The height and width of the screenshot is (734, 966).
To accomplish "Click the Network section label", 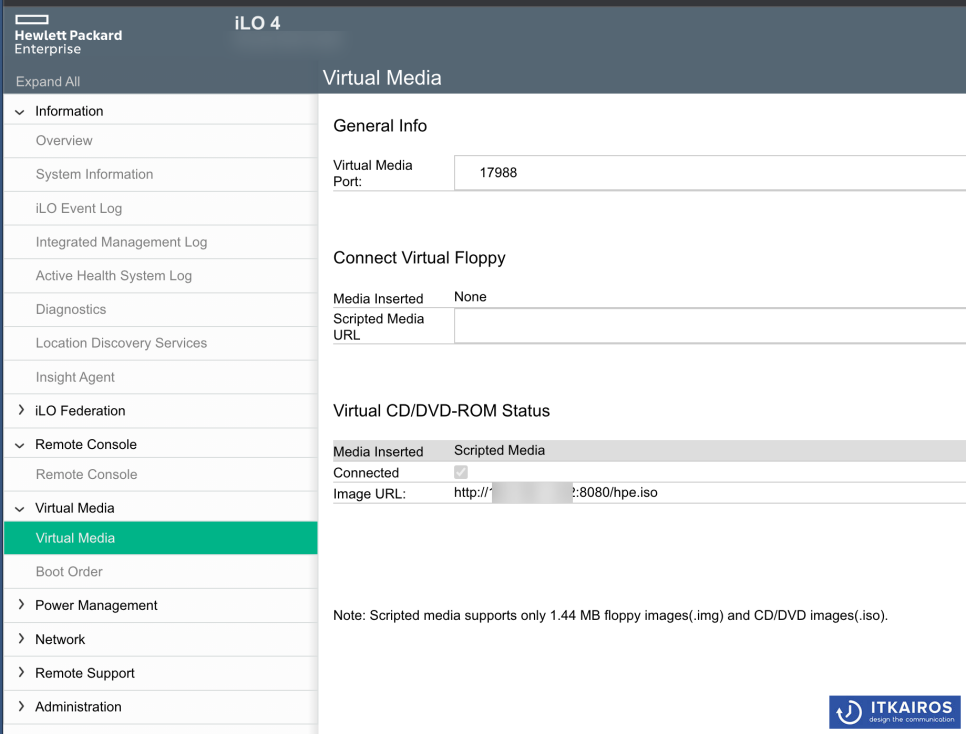I will click(60, 639).
